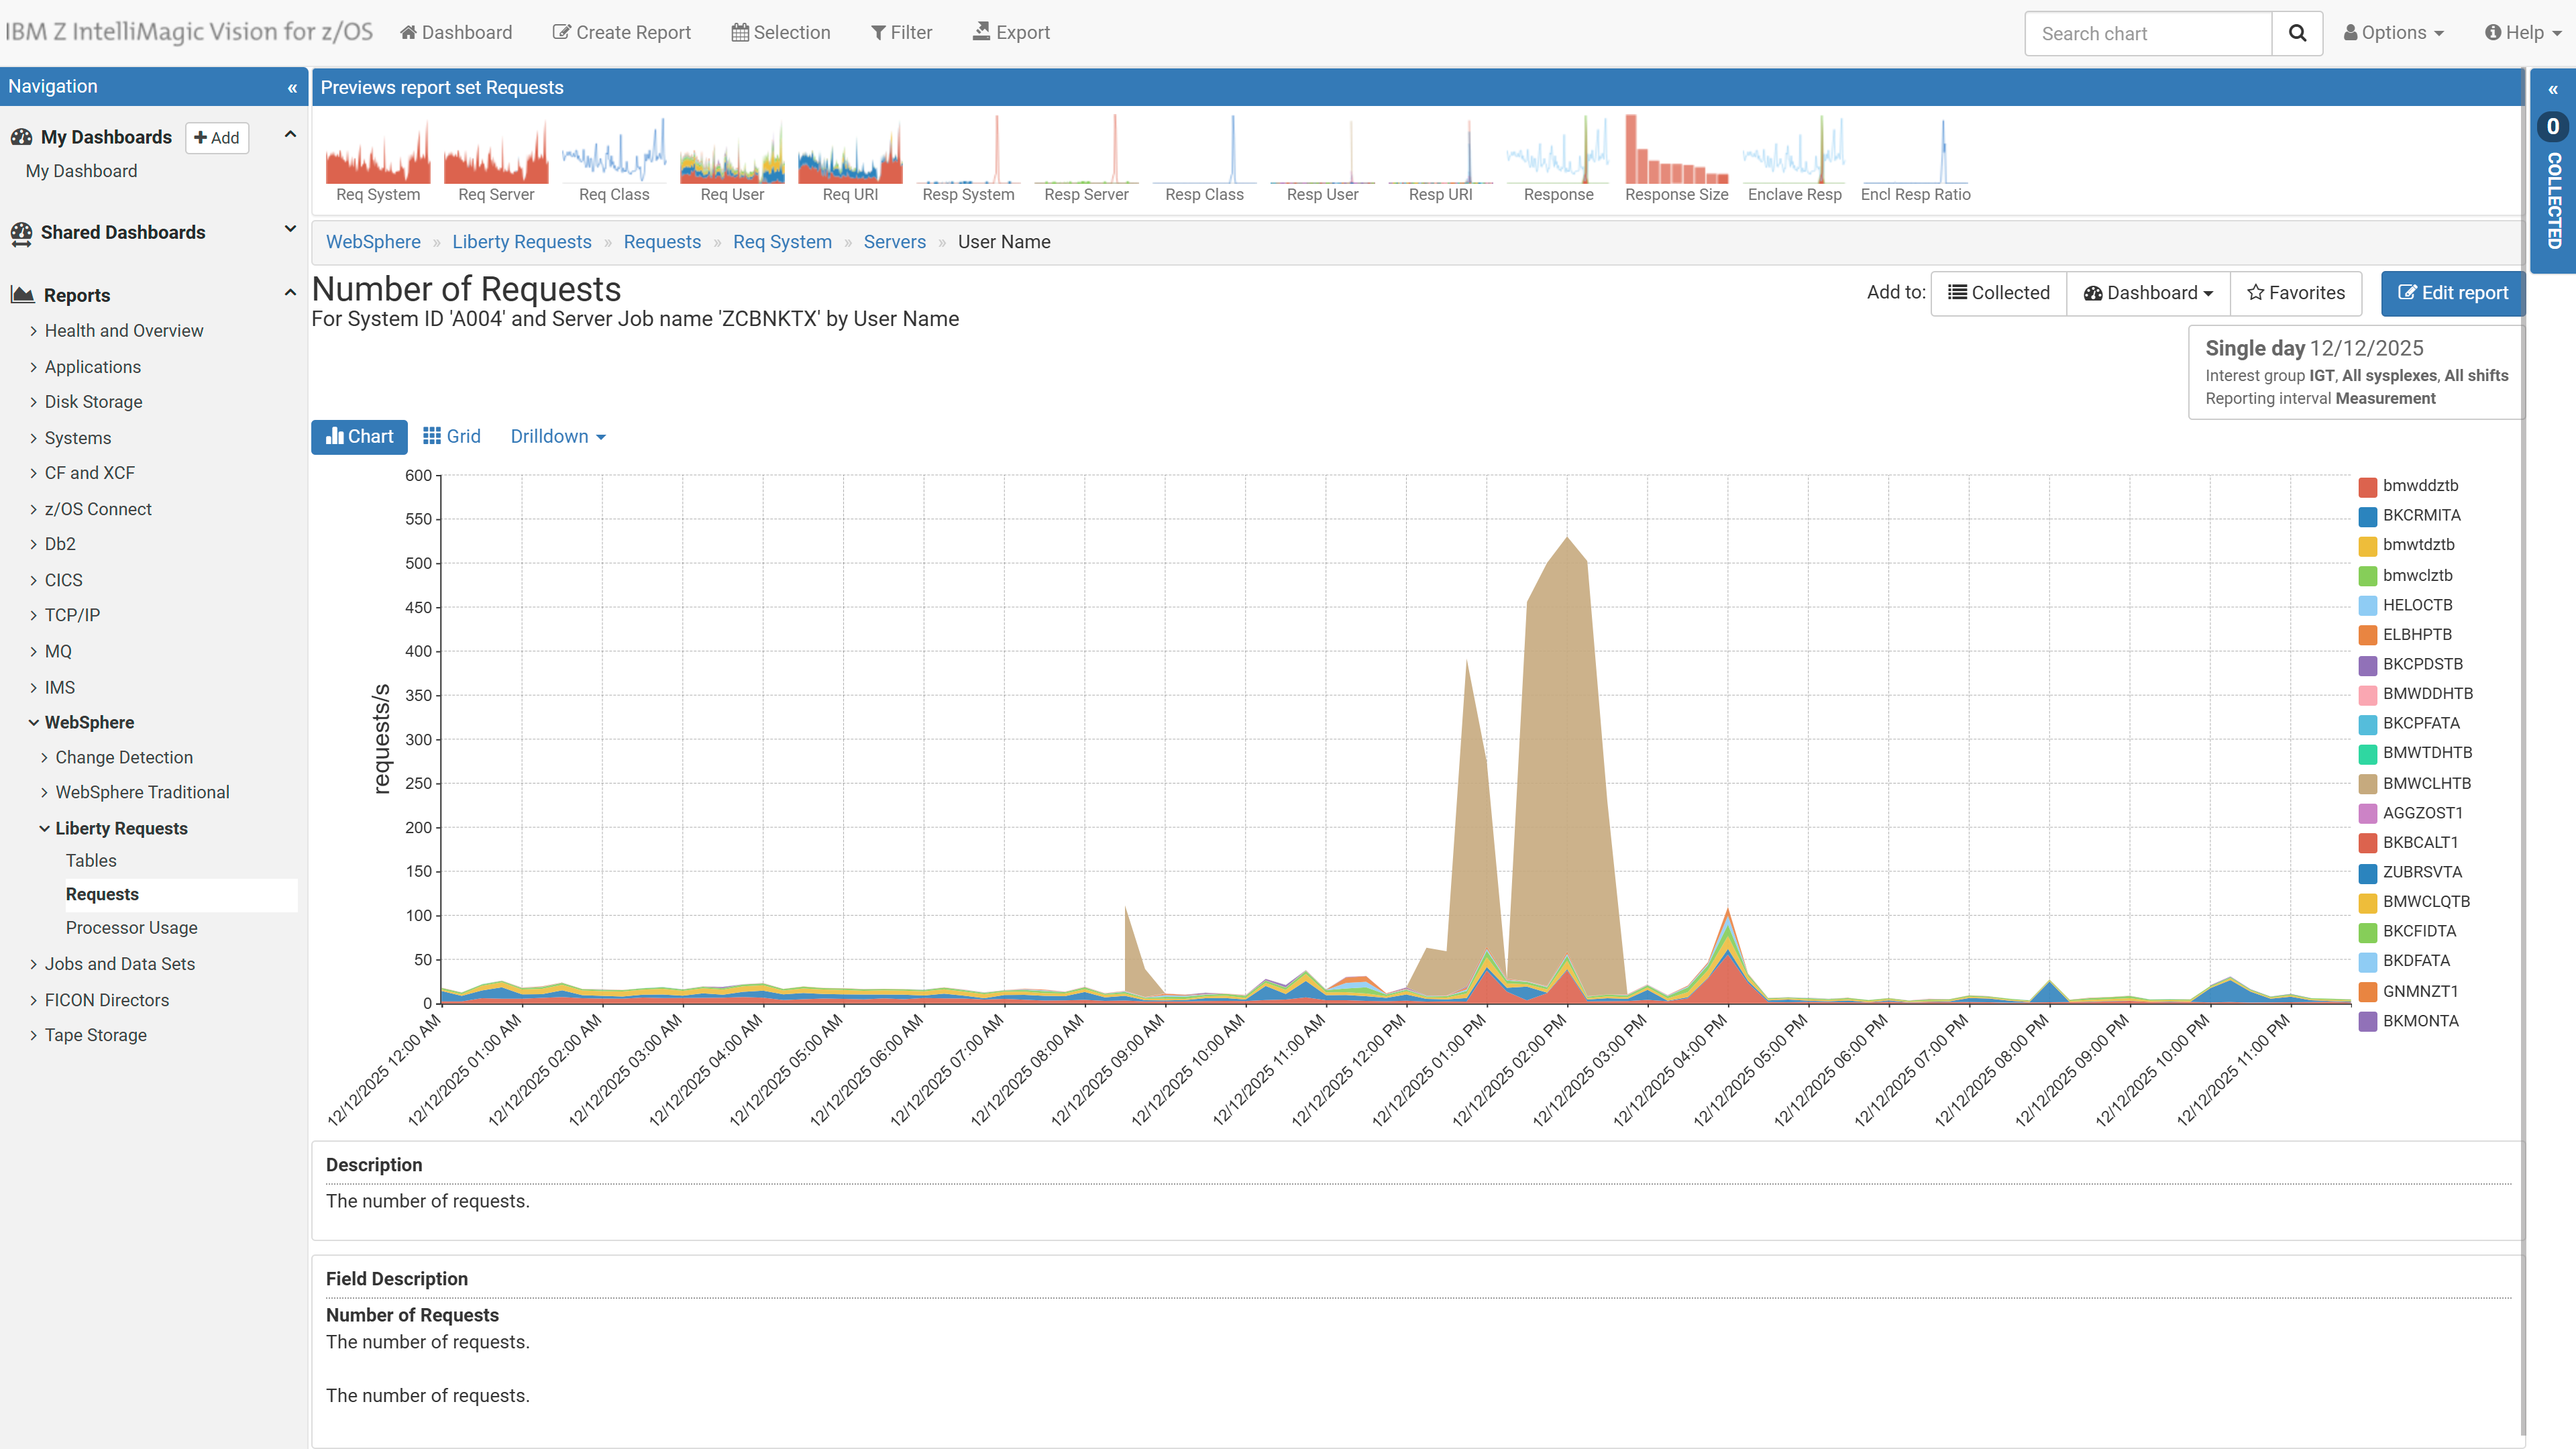Add a new dashboard with the Add button
The height and width of the screenshot is (1449, 2576).
tap(217, 137)
